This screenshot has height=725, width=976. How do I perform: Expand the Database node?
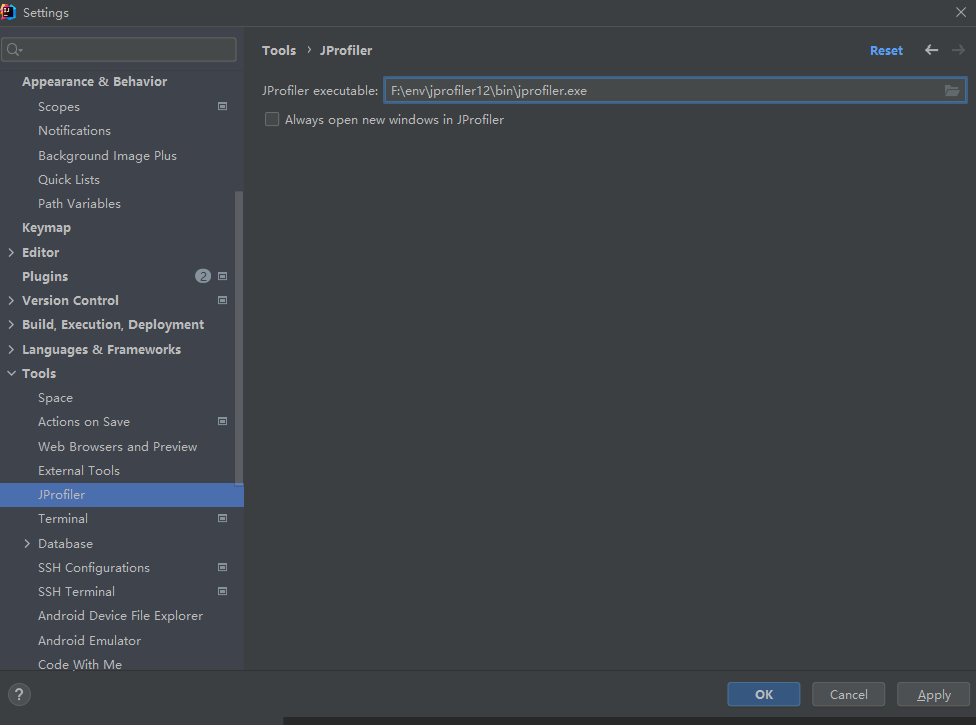27,544
